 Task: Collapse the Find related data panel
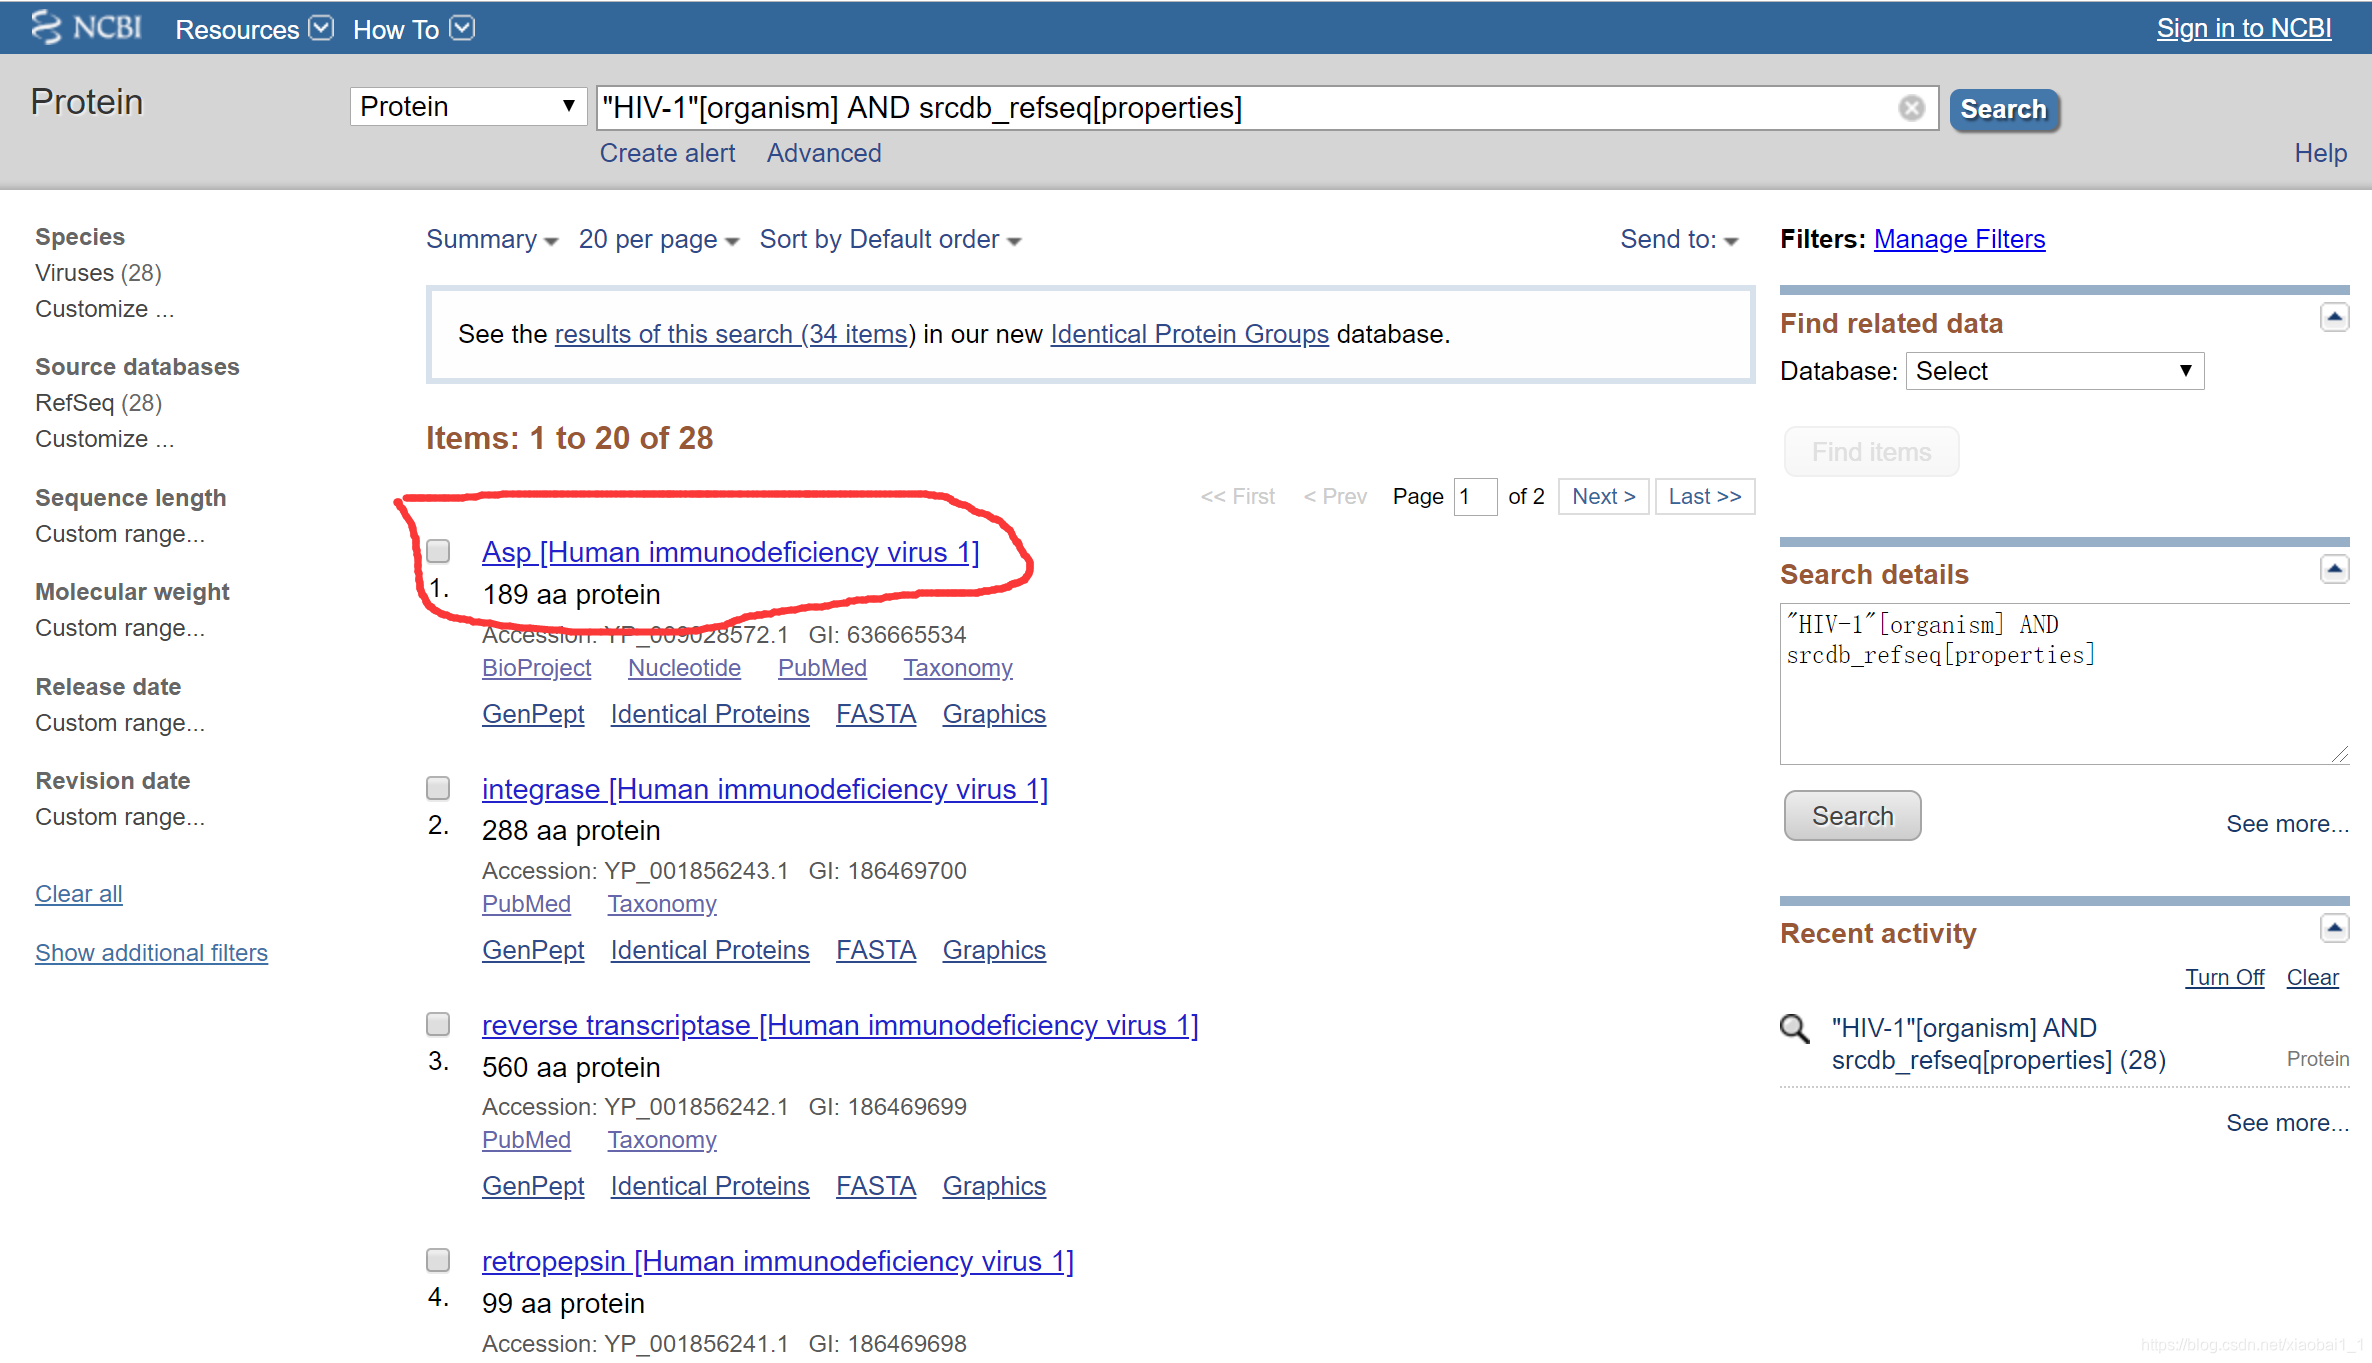point(2334,318)
